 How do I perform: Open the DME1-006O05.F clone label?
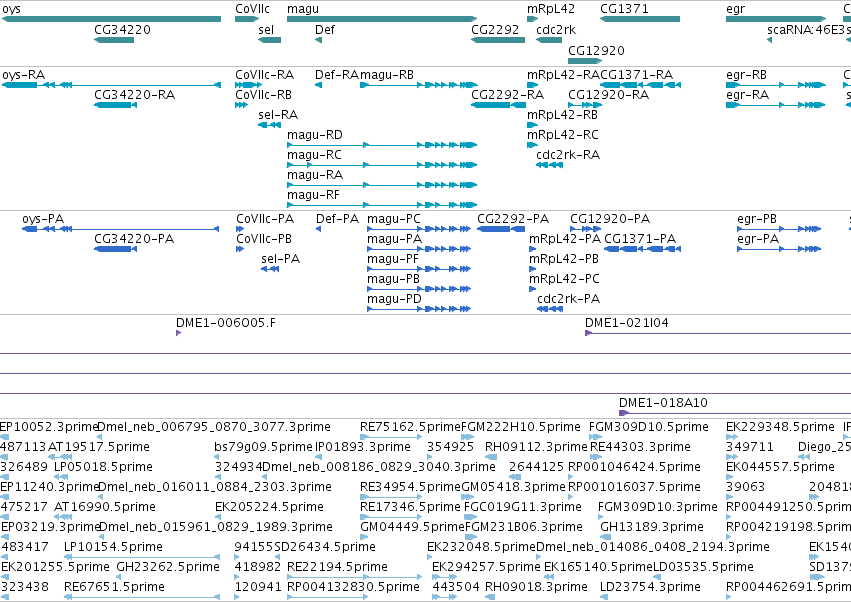click(226, 323)
